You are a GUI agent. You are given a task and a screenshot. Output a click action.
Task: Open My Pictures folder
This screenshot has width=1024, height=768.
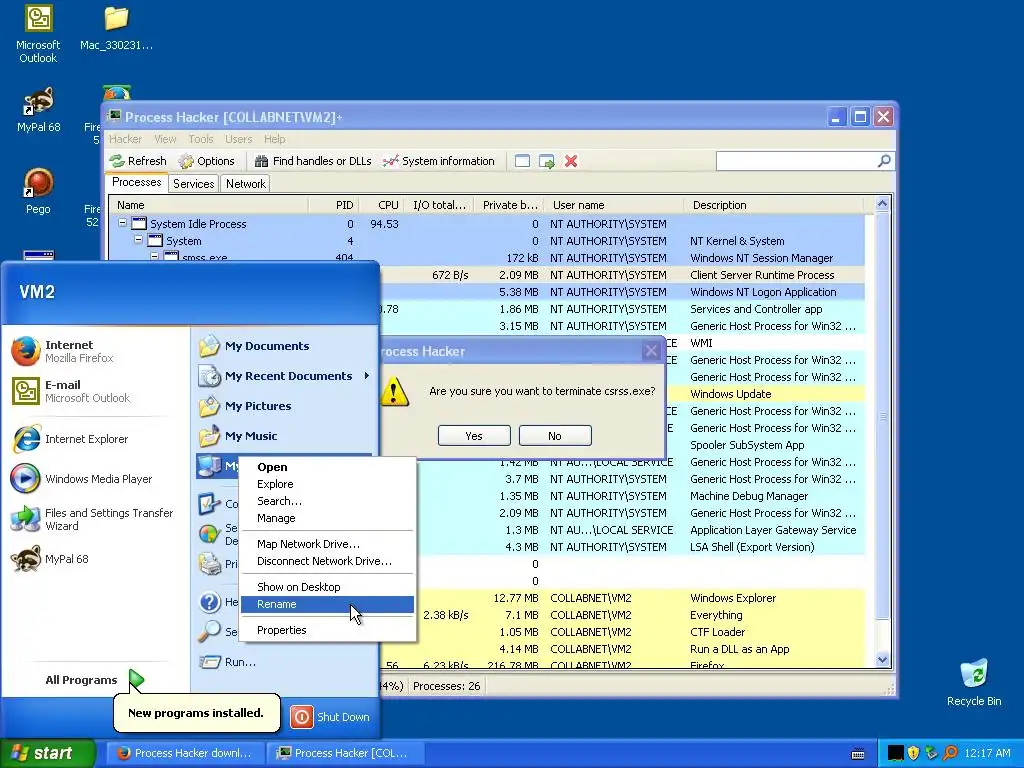click(284, 406)
